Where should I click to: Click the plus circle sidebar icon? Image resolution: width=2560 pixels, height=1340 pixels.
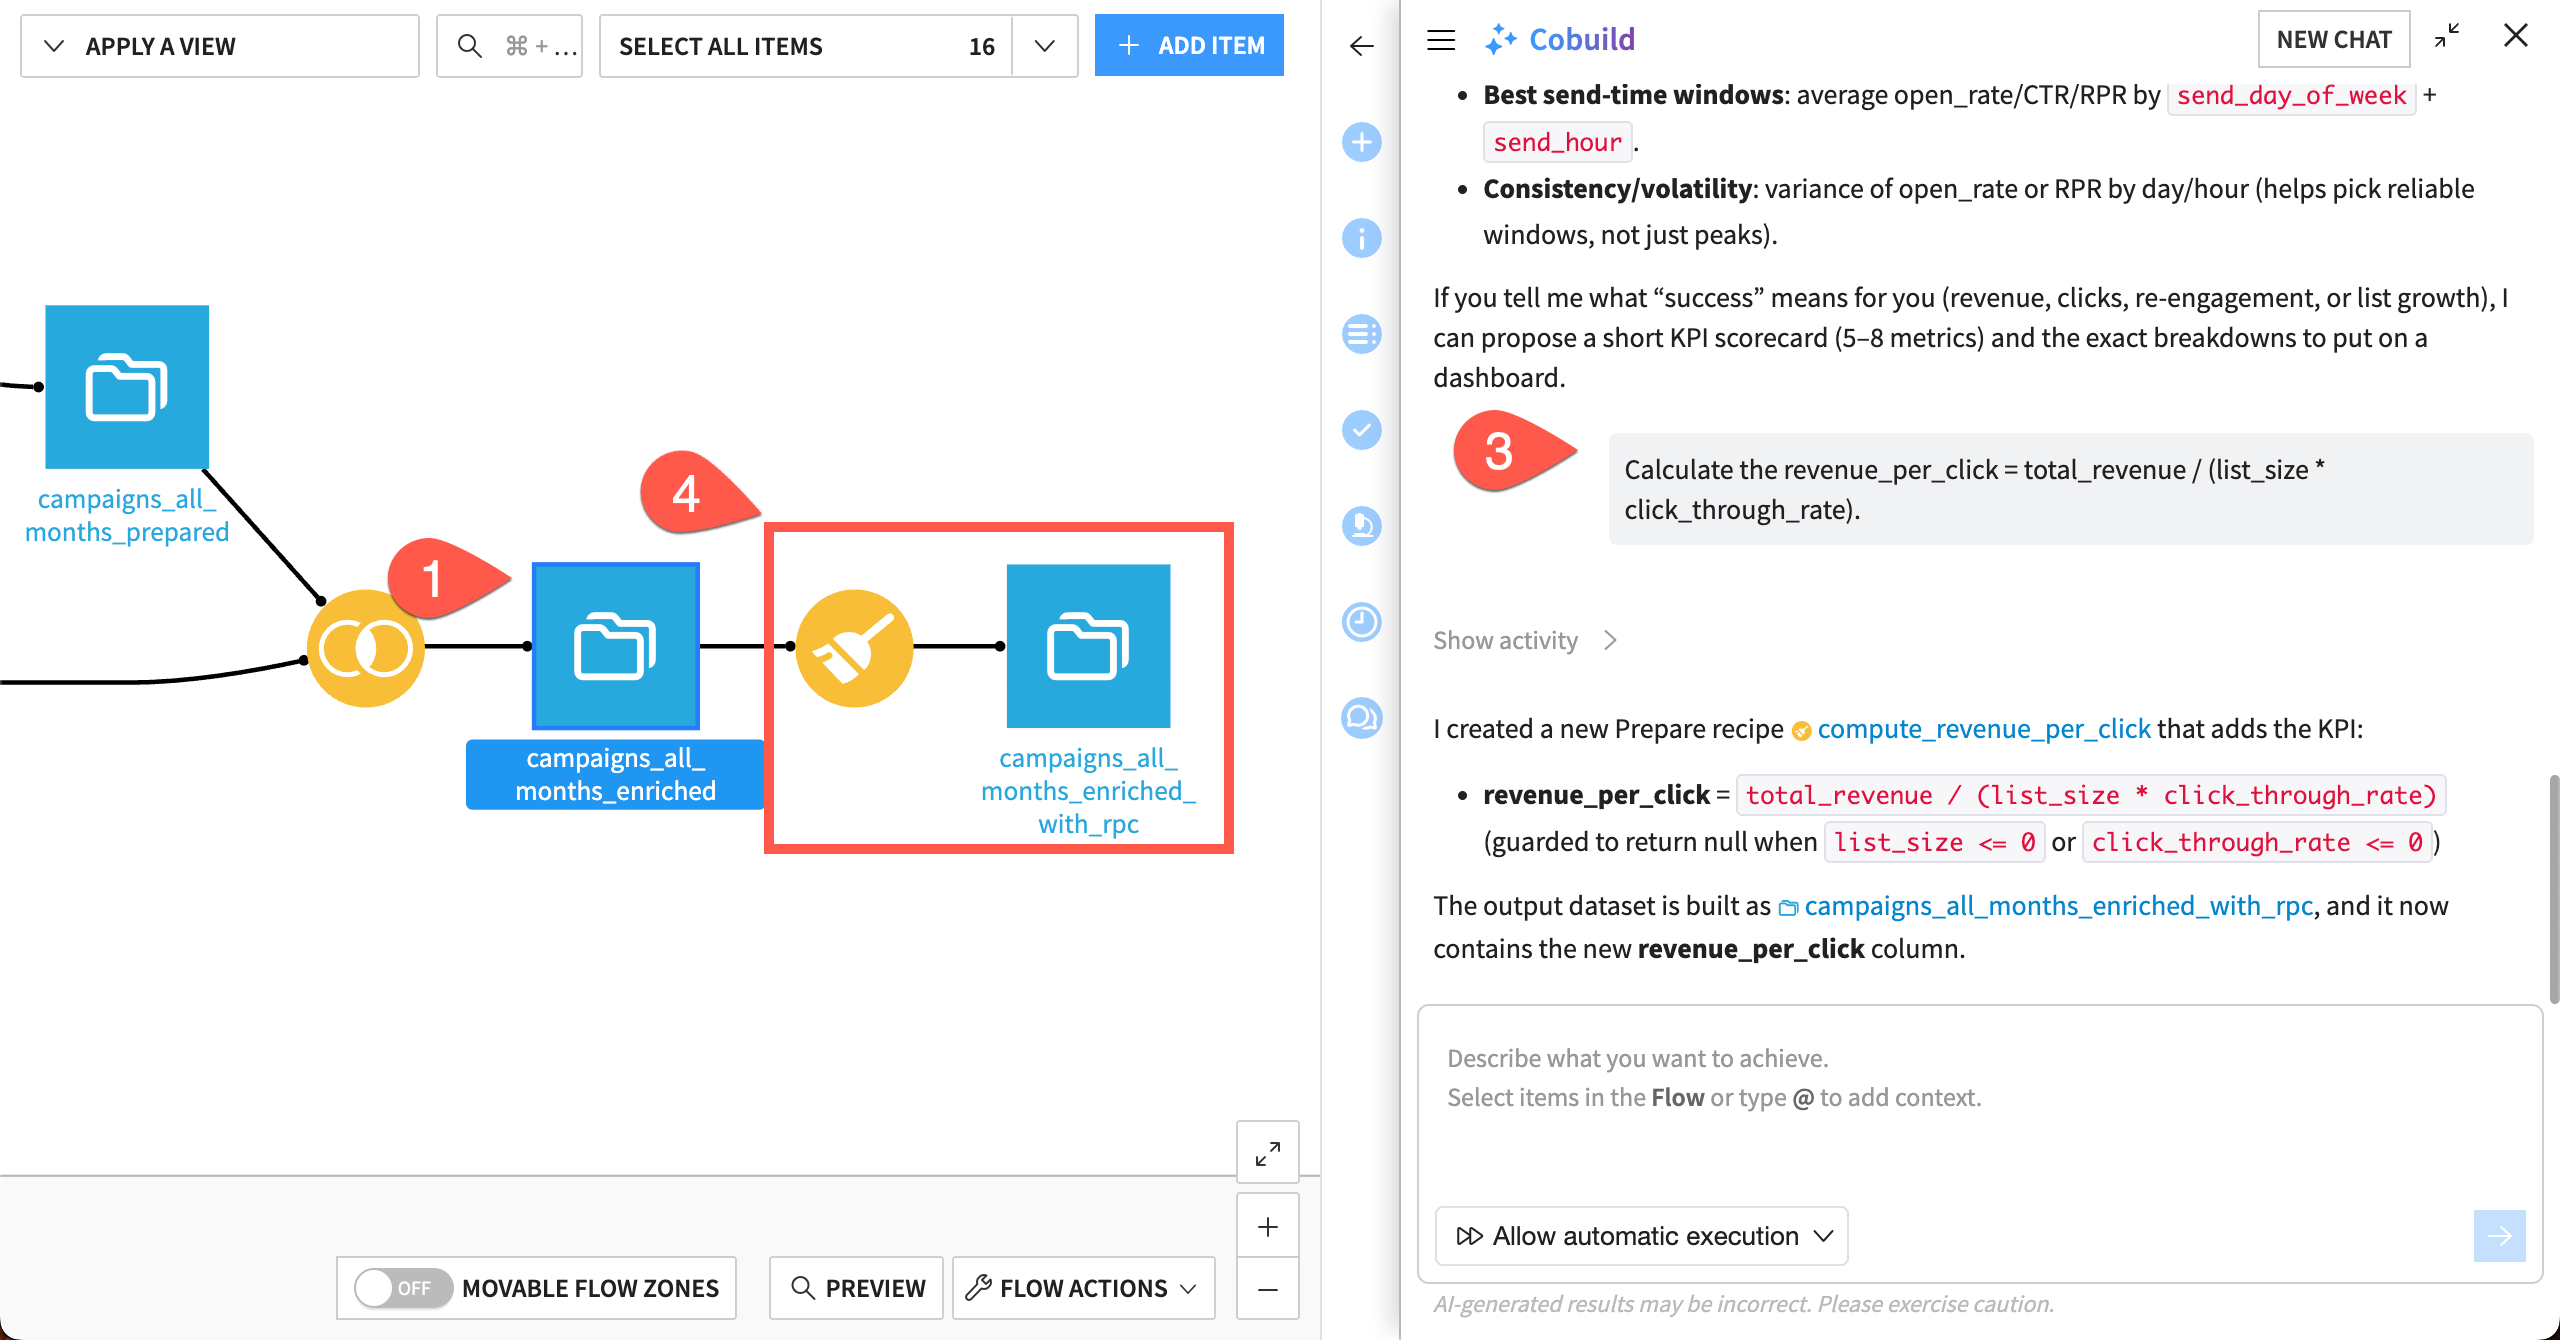1361,142
